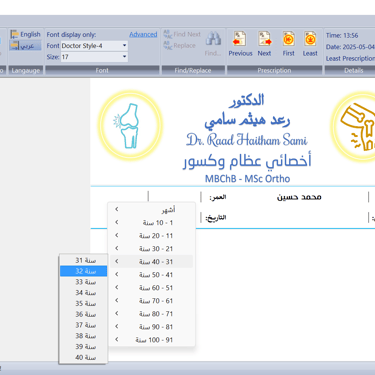Switch the language to English
The image size is (375, 375).
pos(25,34)
